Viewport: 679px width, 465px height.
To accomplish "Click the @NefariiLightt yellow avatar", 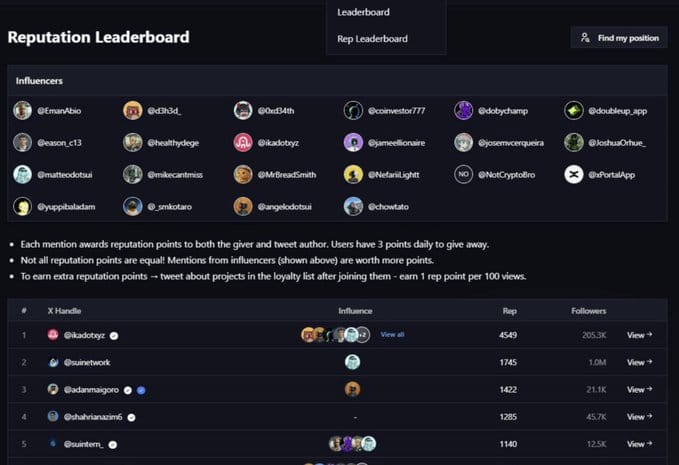I will coord(353,174).
